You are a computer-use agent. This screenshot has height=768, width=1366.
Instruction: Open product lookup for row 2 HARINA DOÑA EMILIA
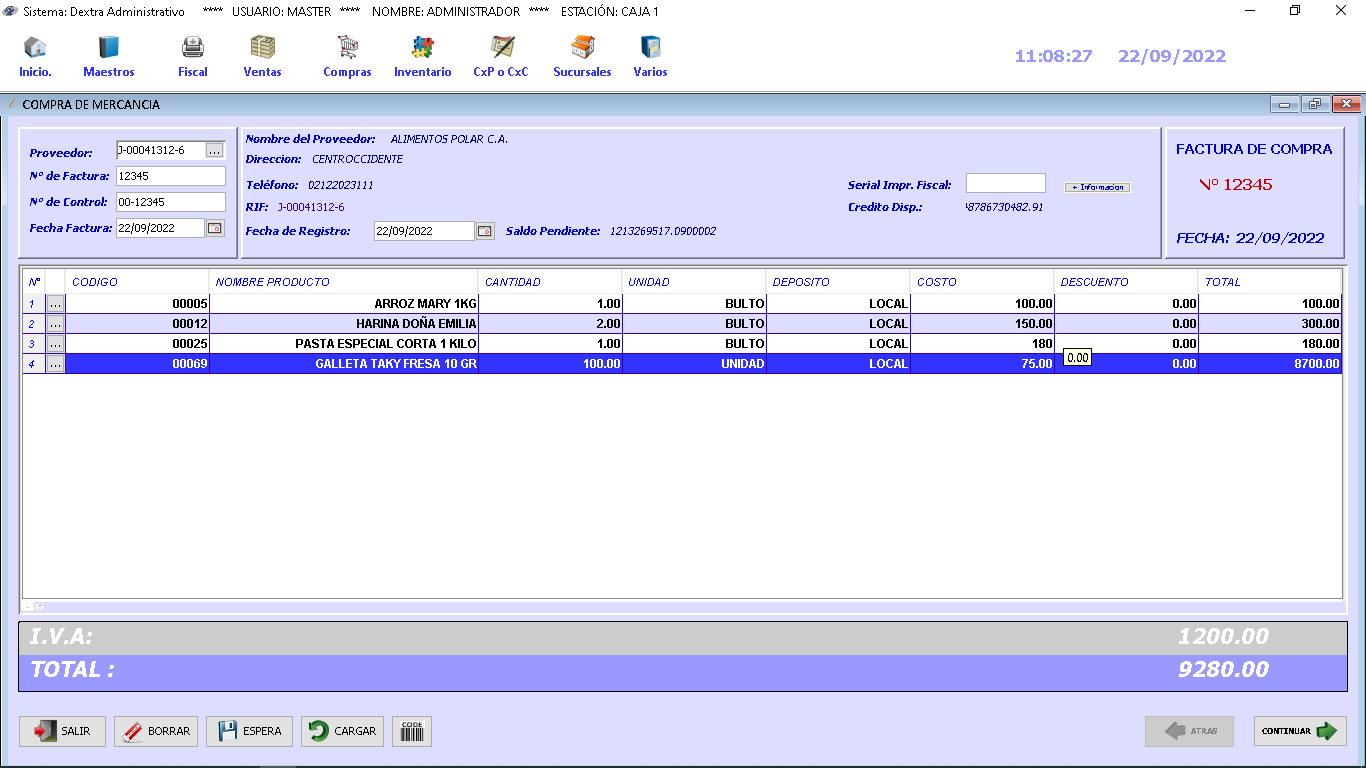coord(55,324)
